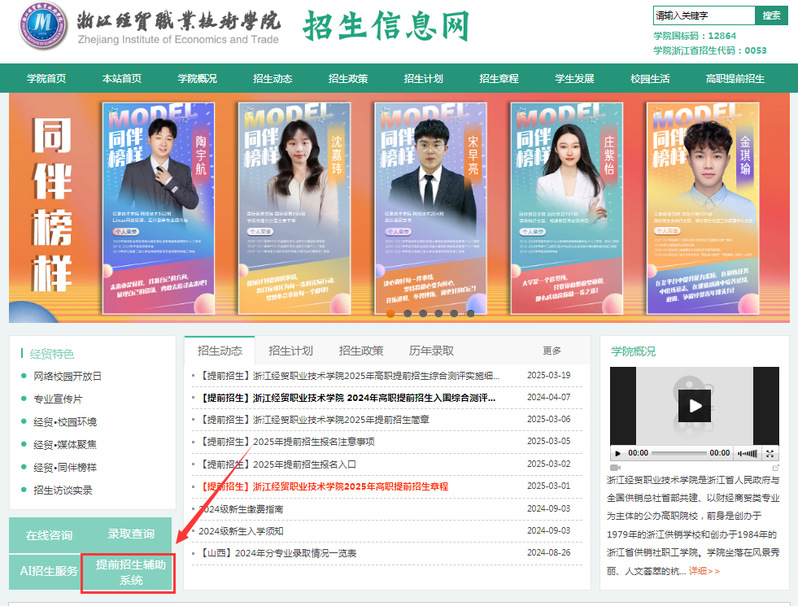This screenshot has height=606, width=798.
Task: Select the first banner carousel dot
Action: (x=391, y=313)
